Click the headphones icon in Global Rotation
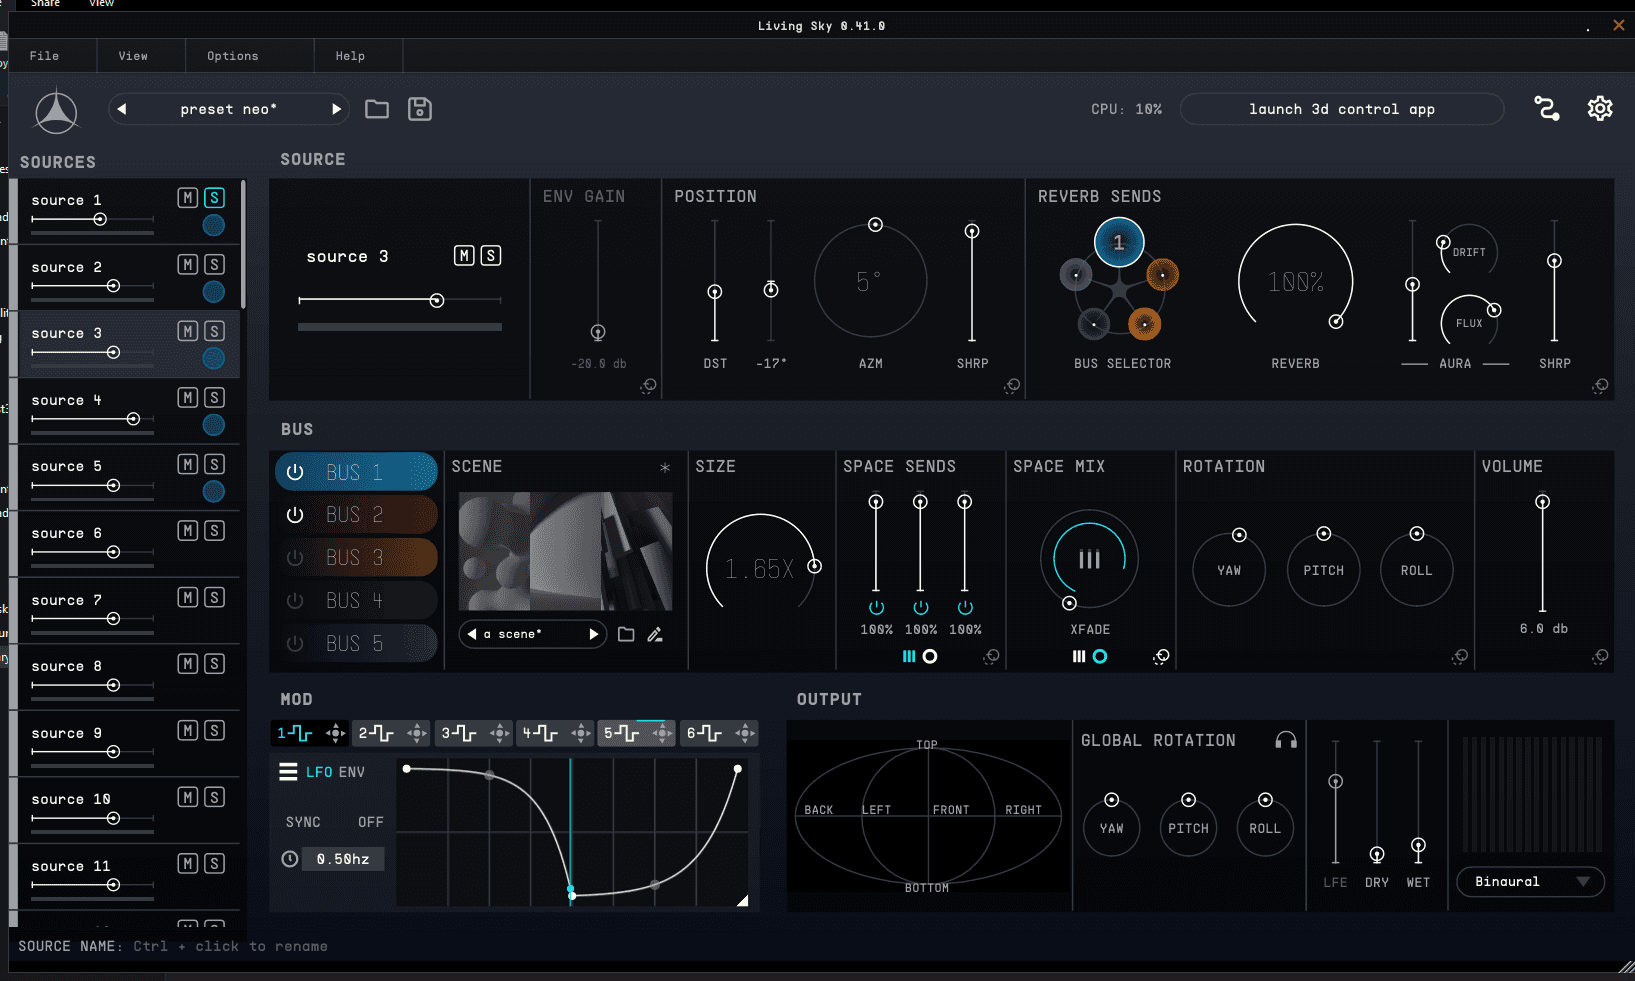The height and width of the screenshot is (981, 1635). (x=1286, y=740)
